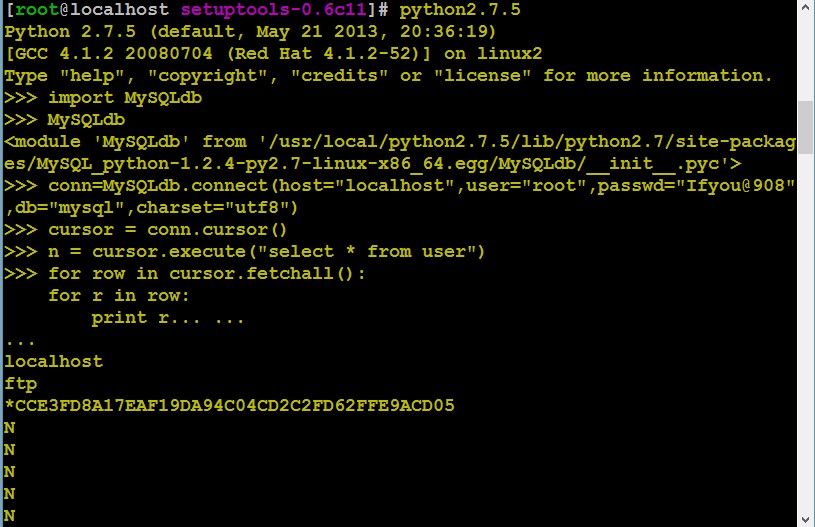Click the 'python2.7.5' command text
The width and height of the screenshot is (815, 527).
(x=460, y=10)
